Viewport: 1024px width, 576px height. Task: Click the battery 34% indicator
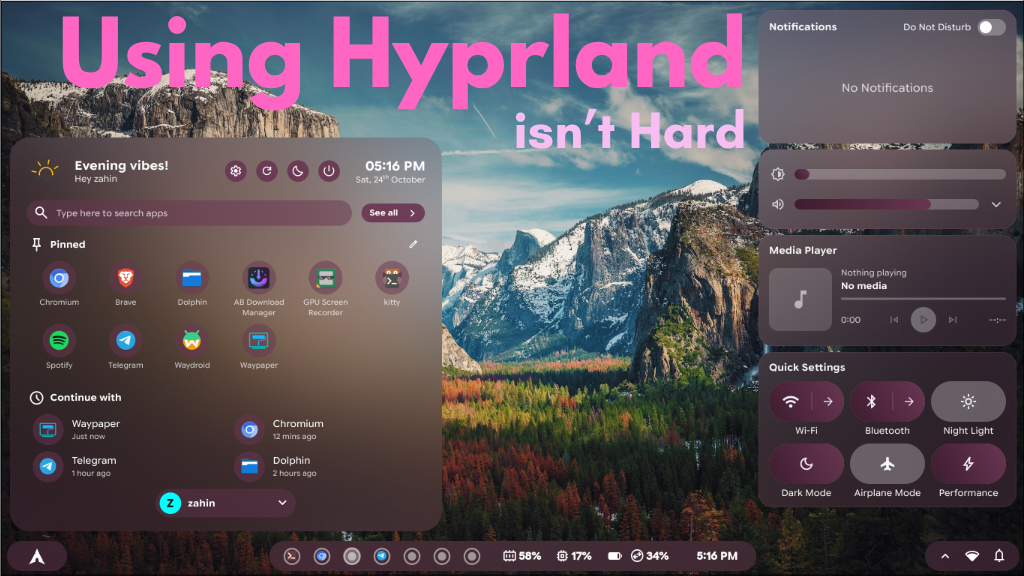[638, 556]
